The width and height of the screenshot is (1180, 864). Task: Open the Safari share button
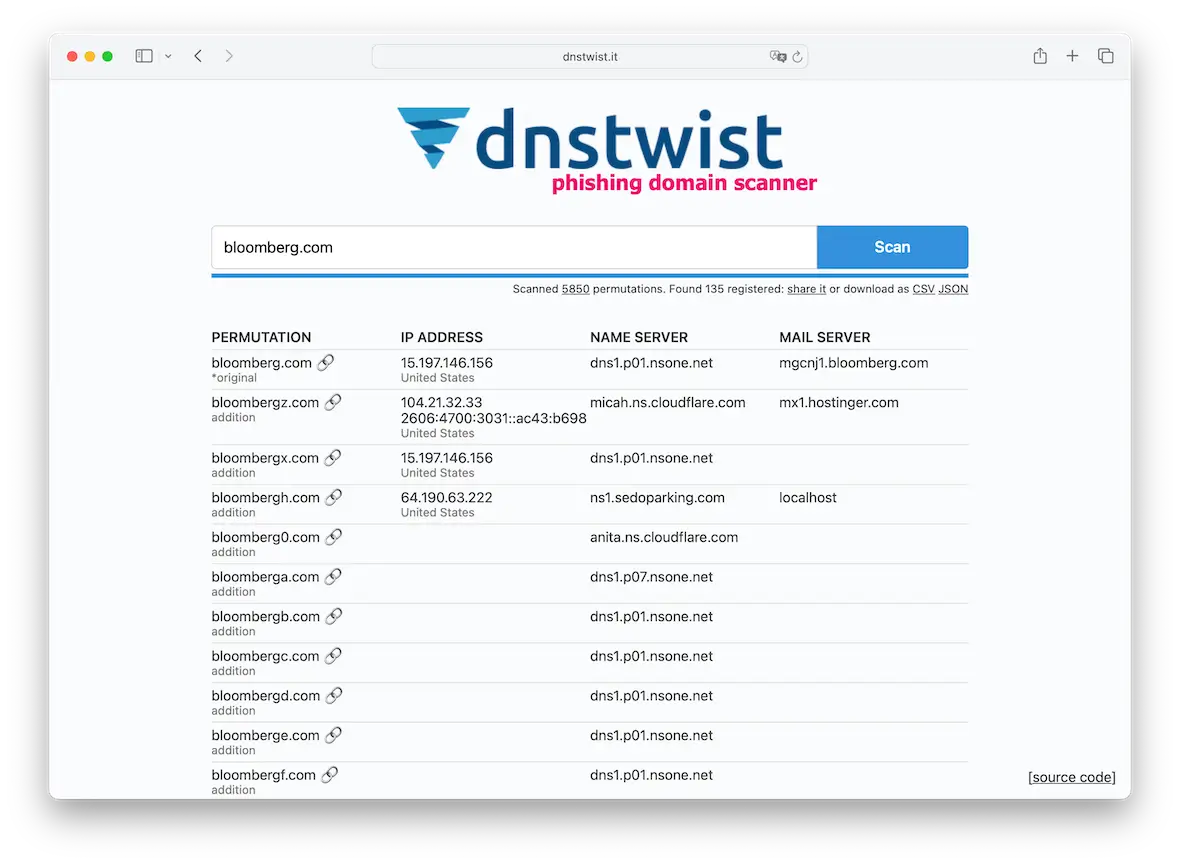(x=1040, y=56)
